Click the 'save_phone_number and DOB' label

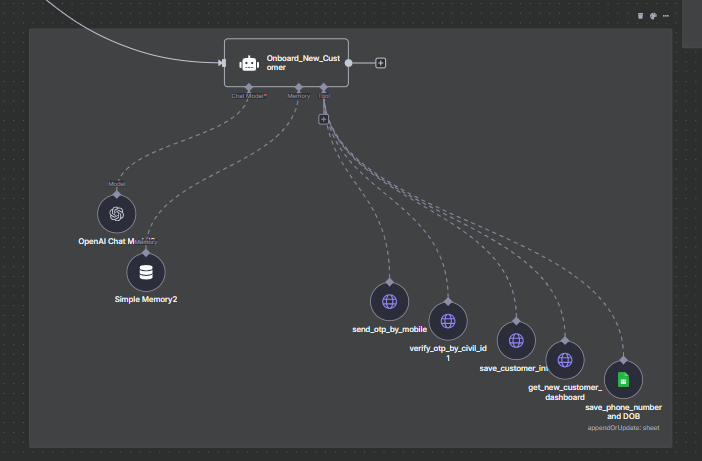point(623,411)
